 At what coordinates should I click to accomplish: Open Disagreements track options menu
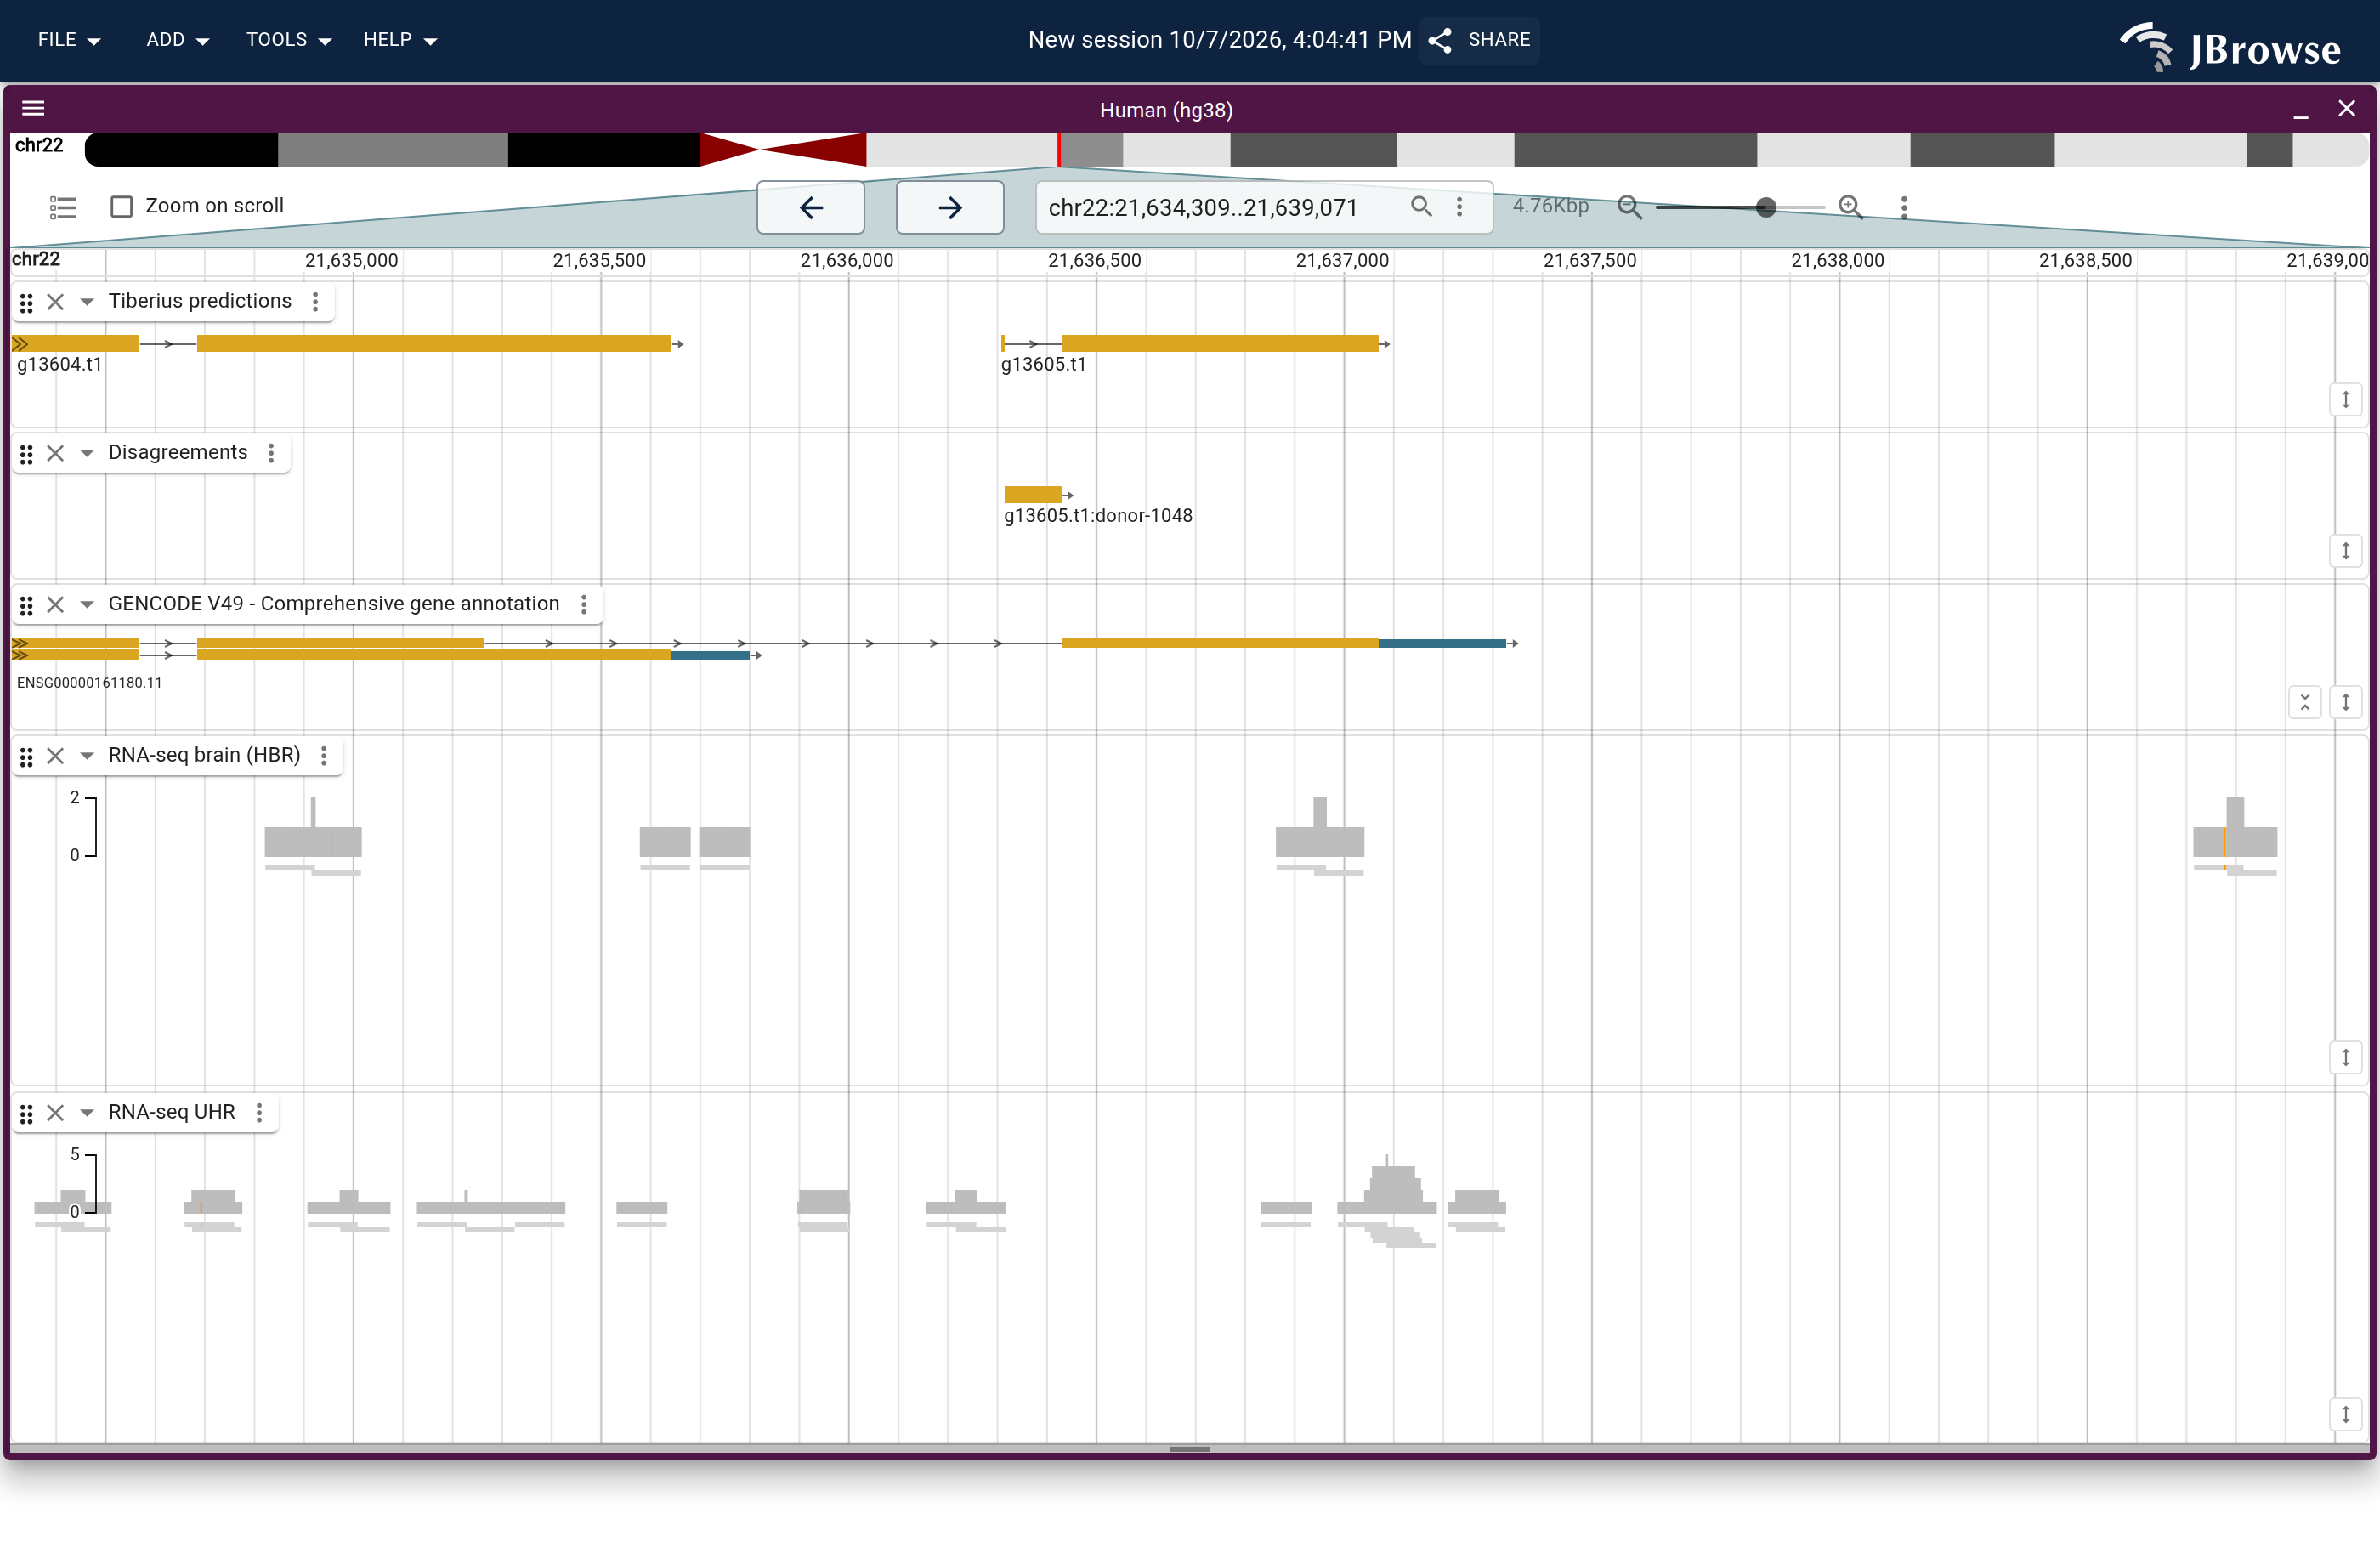(271, 453)
